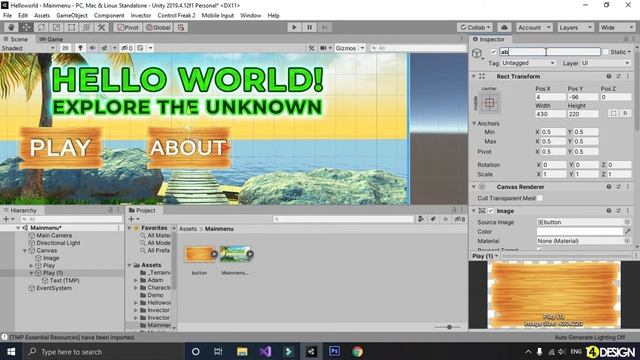Viewport: 640px width, 360px height.
Task: Switch to the Game tab
Action: coord(51,39)
